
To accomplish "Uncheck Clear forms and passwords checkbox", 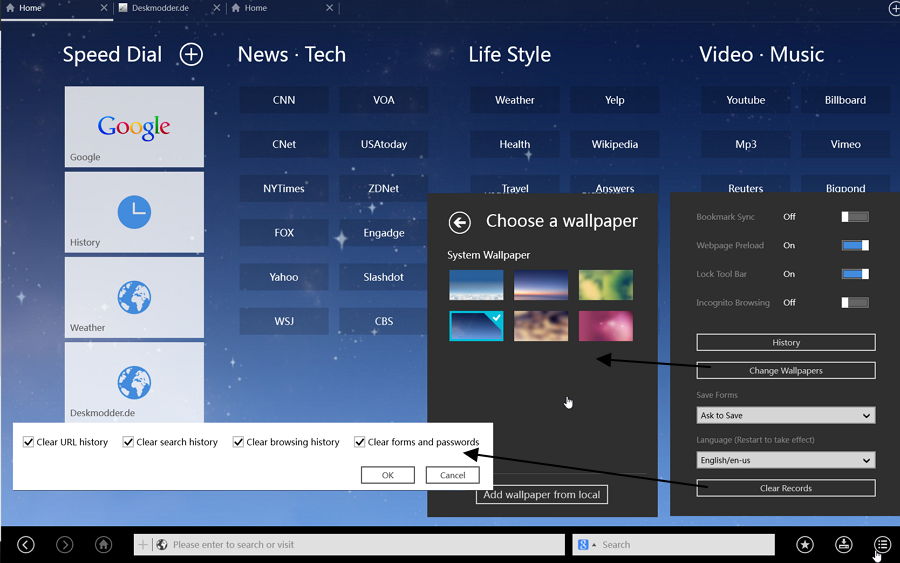I will tap(360, 442).
